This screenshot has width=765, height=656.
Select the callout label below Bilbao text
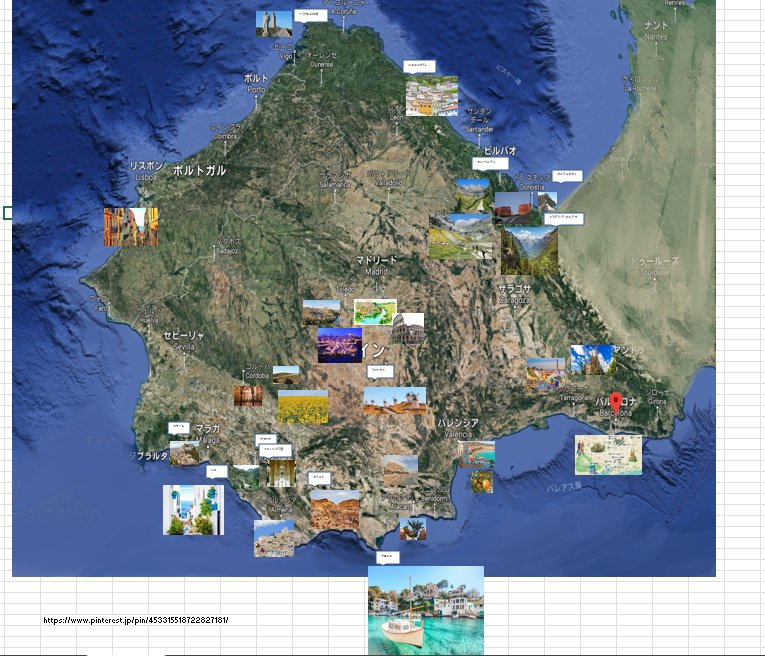490,163
